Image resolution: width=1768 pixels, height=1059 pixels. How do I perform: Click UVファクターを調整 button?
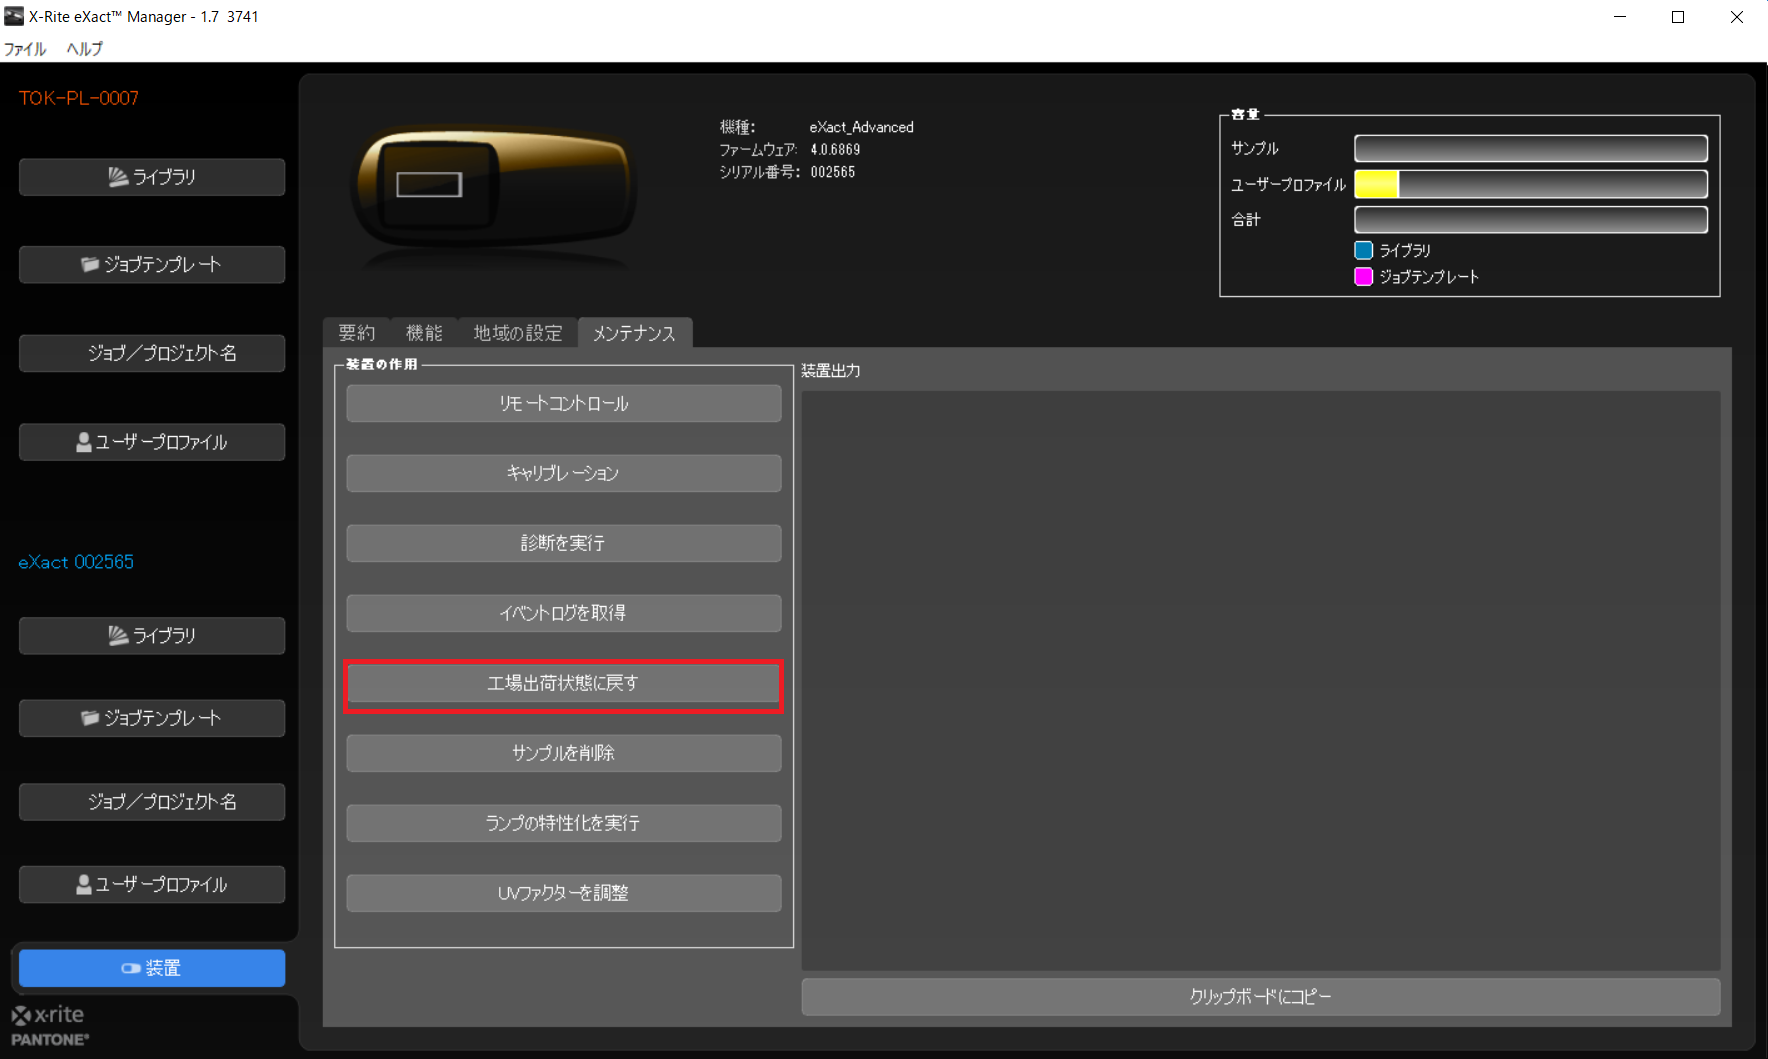564,894
